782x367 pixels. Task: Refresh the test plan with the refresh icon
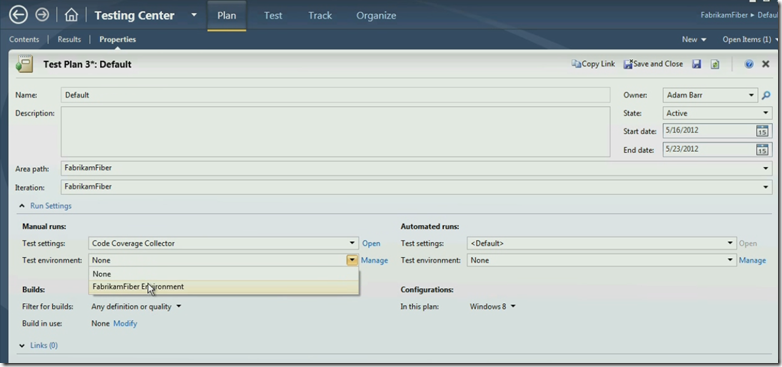click(x=715, y=64)
